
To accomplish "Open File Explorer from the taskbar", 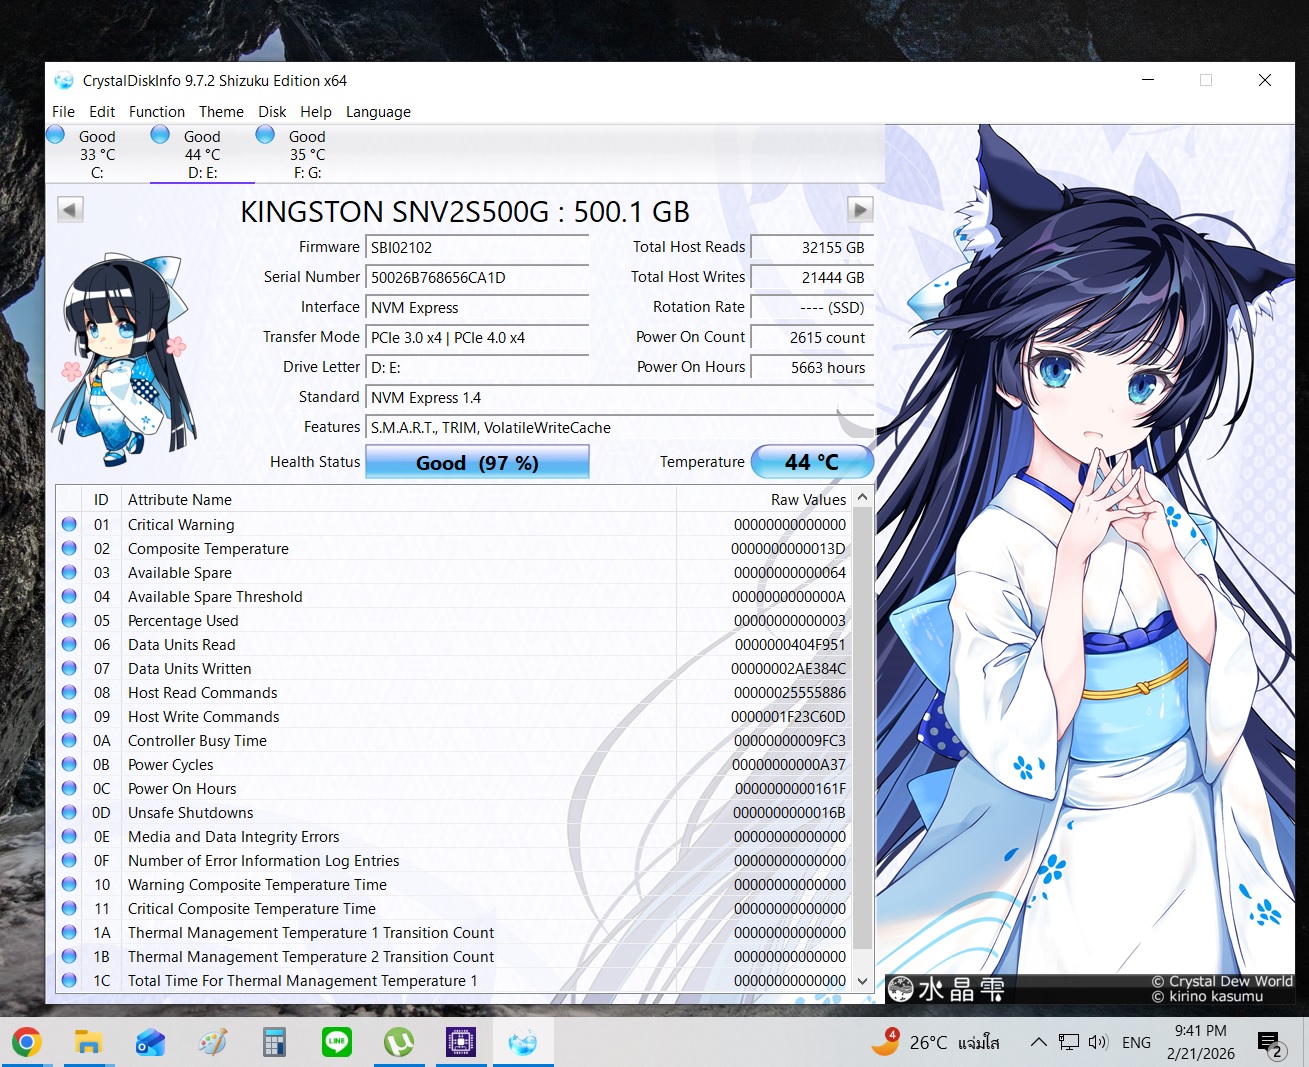I will 89,1043.
